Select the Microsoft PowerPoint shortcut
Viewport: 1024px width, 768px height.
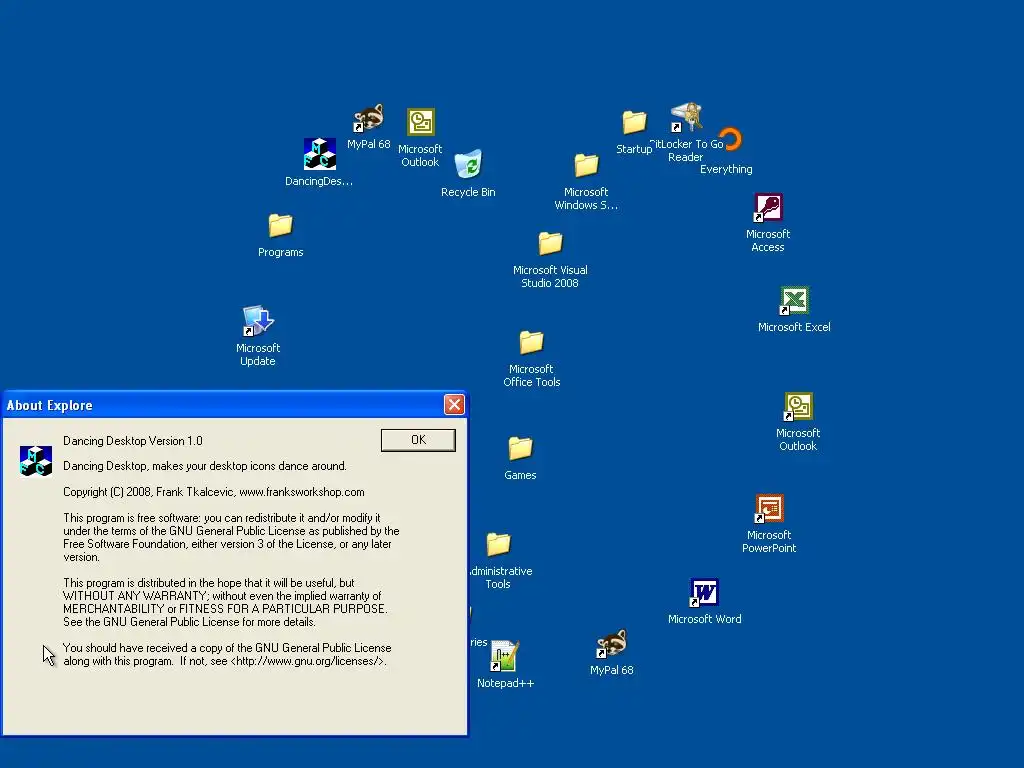tap(769, 509)
